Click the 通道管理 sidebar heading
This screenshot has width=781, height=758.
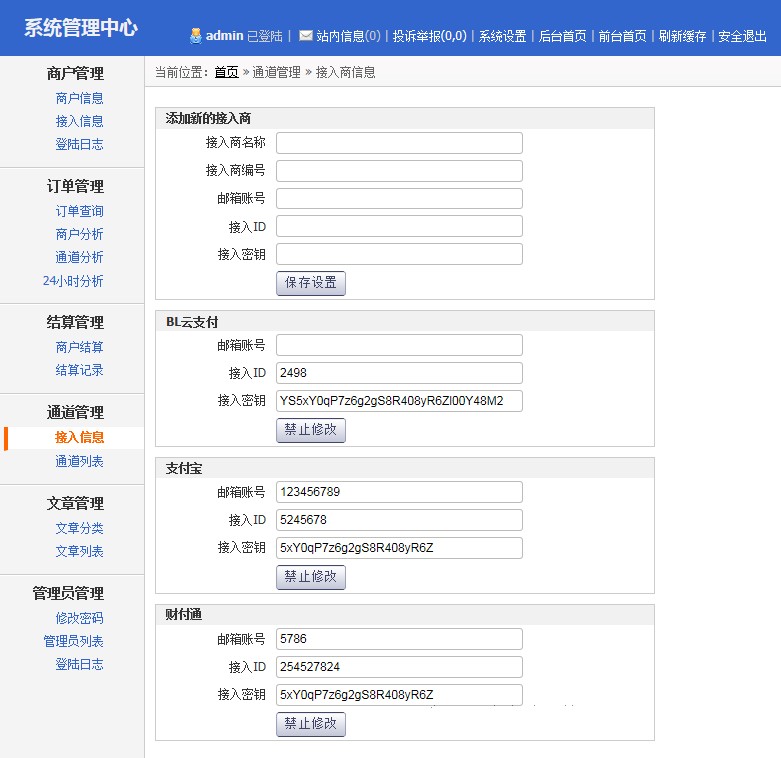tap(75, 412)
